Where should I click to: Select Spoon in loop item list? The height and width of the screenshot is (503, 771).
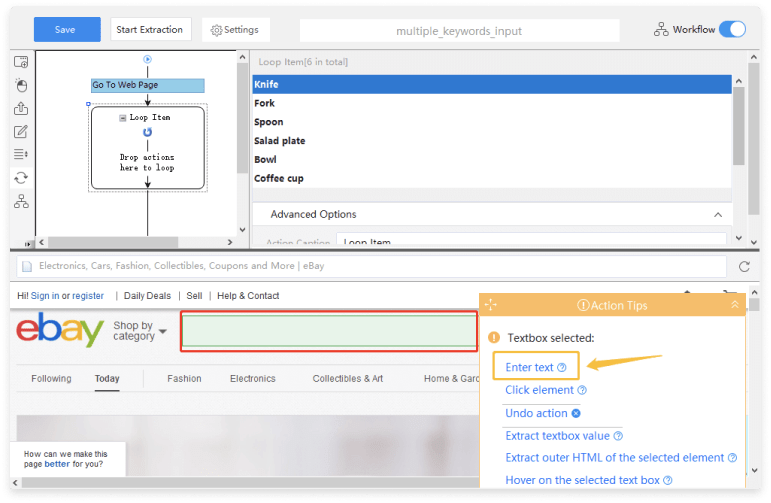click(x=492, y=122)
